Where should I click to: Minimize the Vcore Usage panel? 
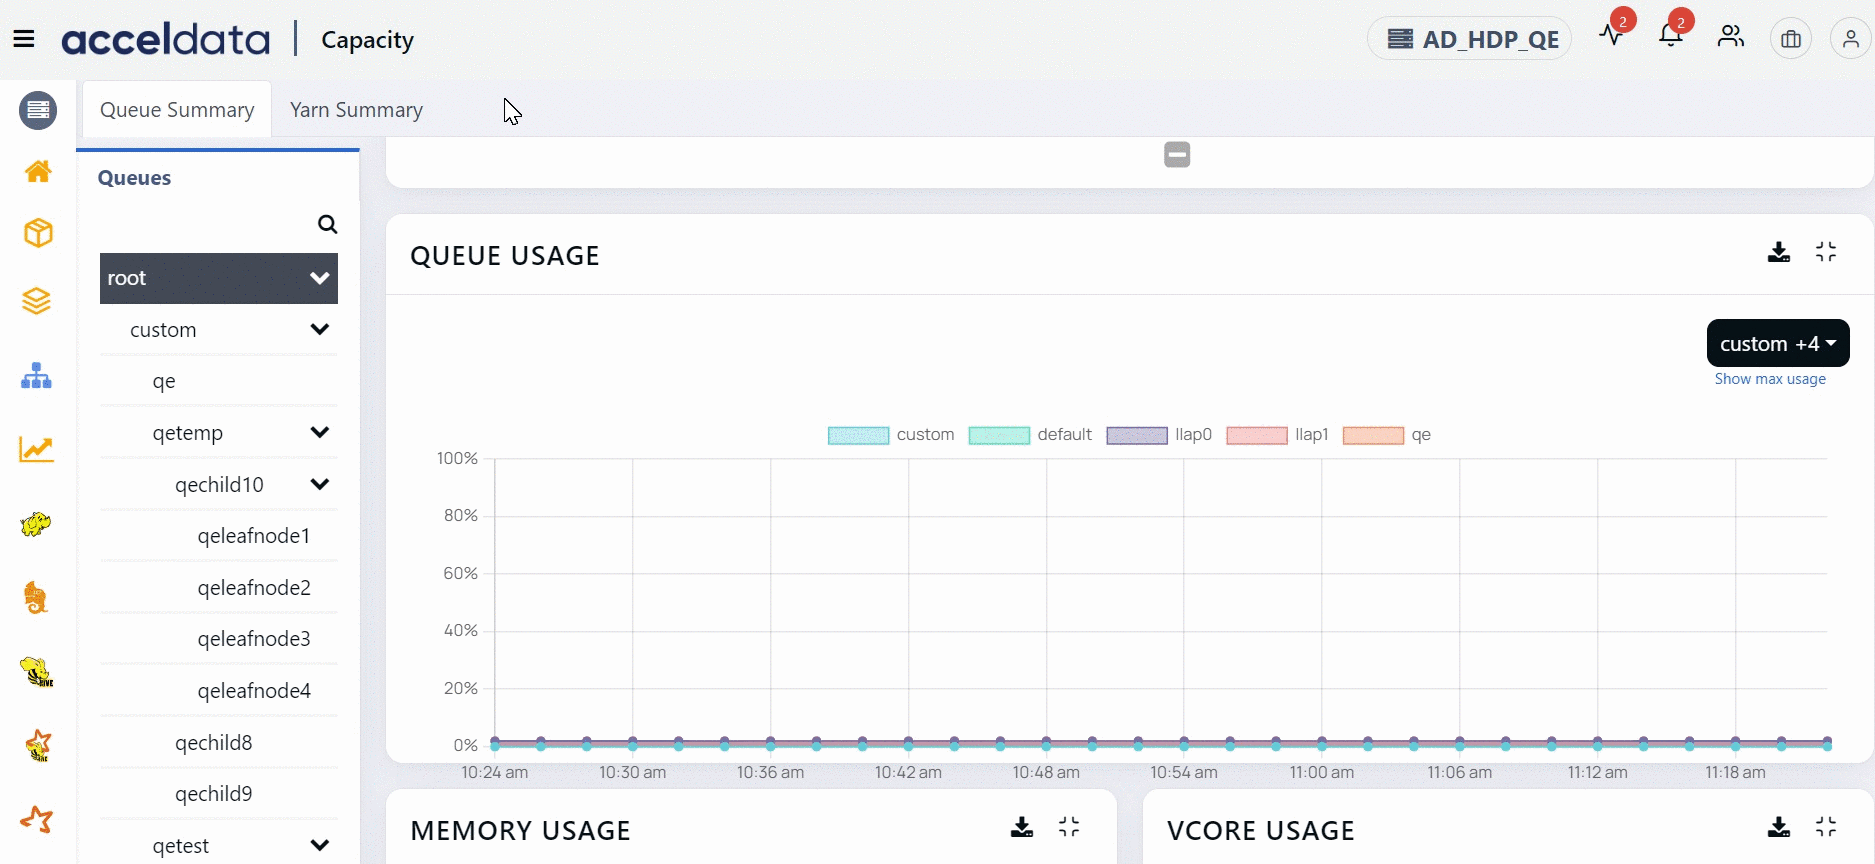tap(1826, 827)
